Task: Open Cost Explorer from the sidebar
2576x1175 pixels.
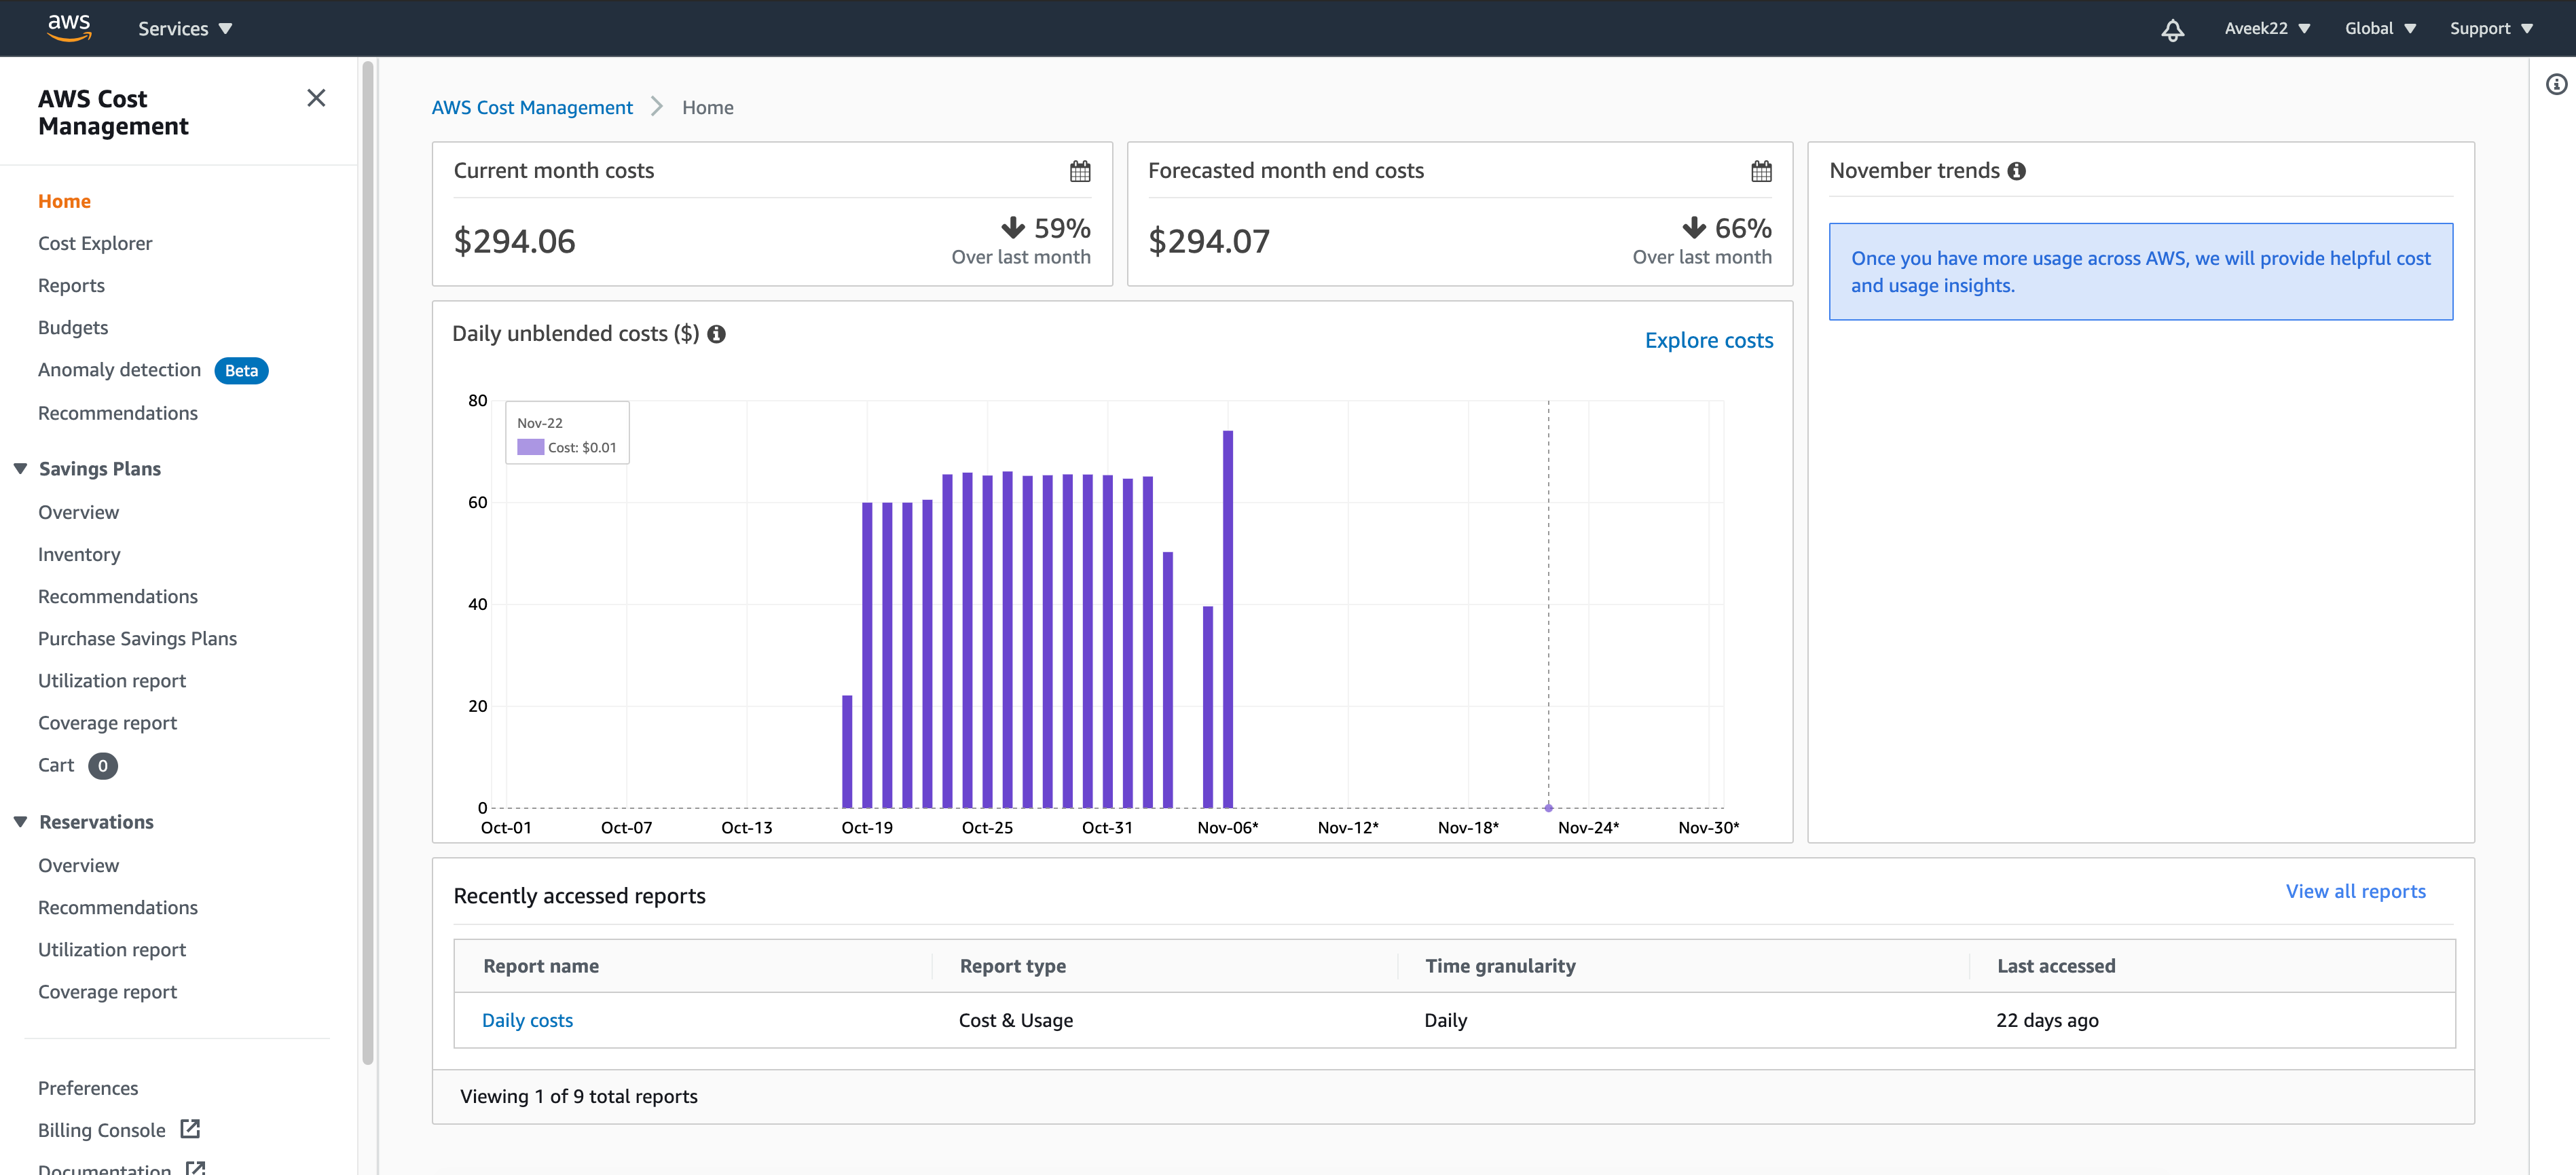Action: [95, 243]
